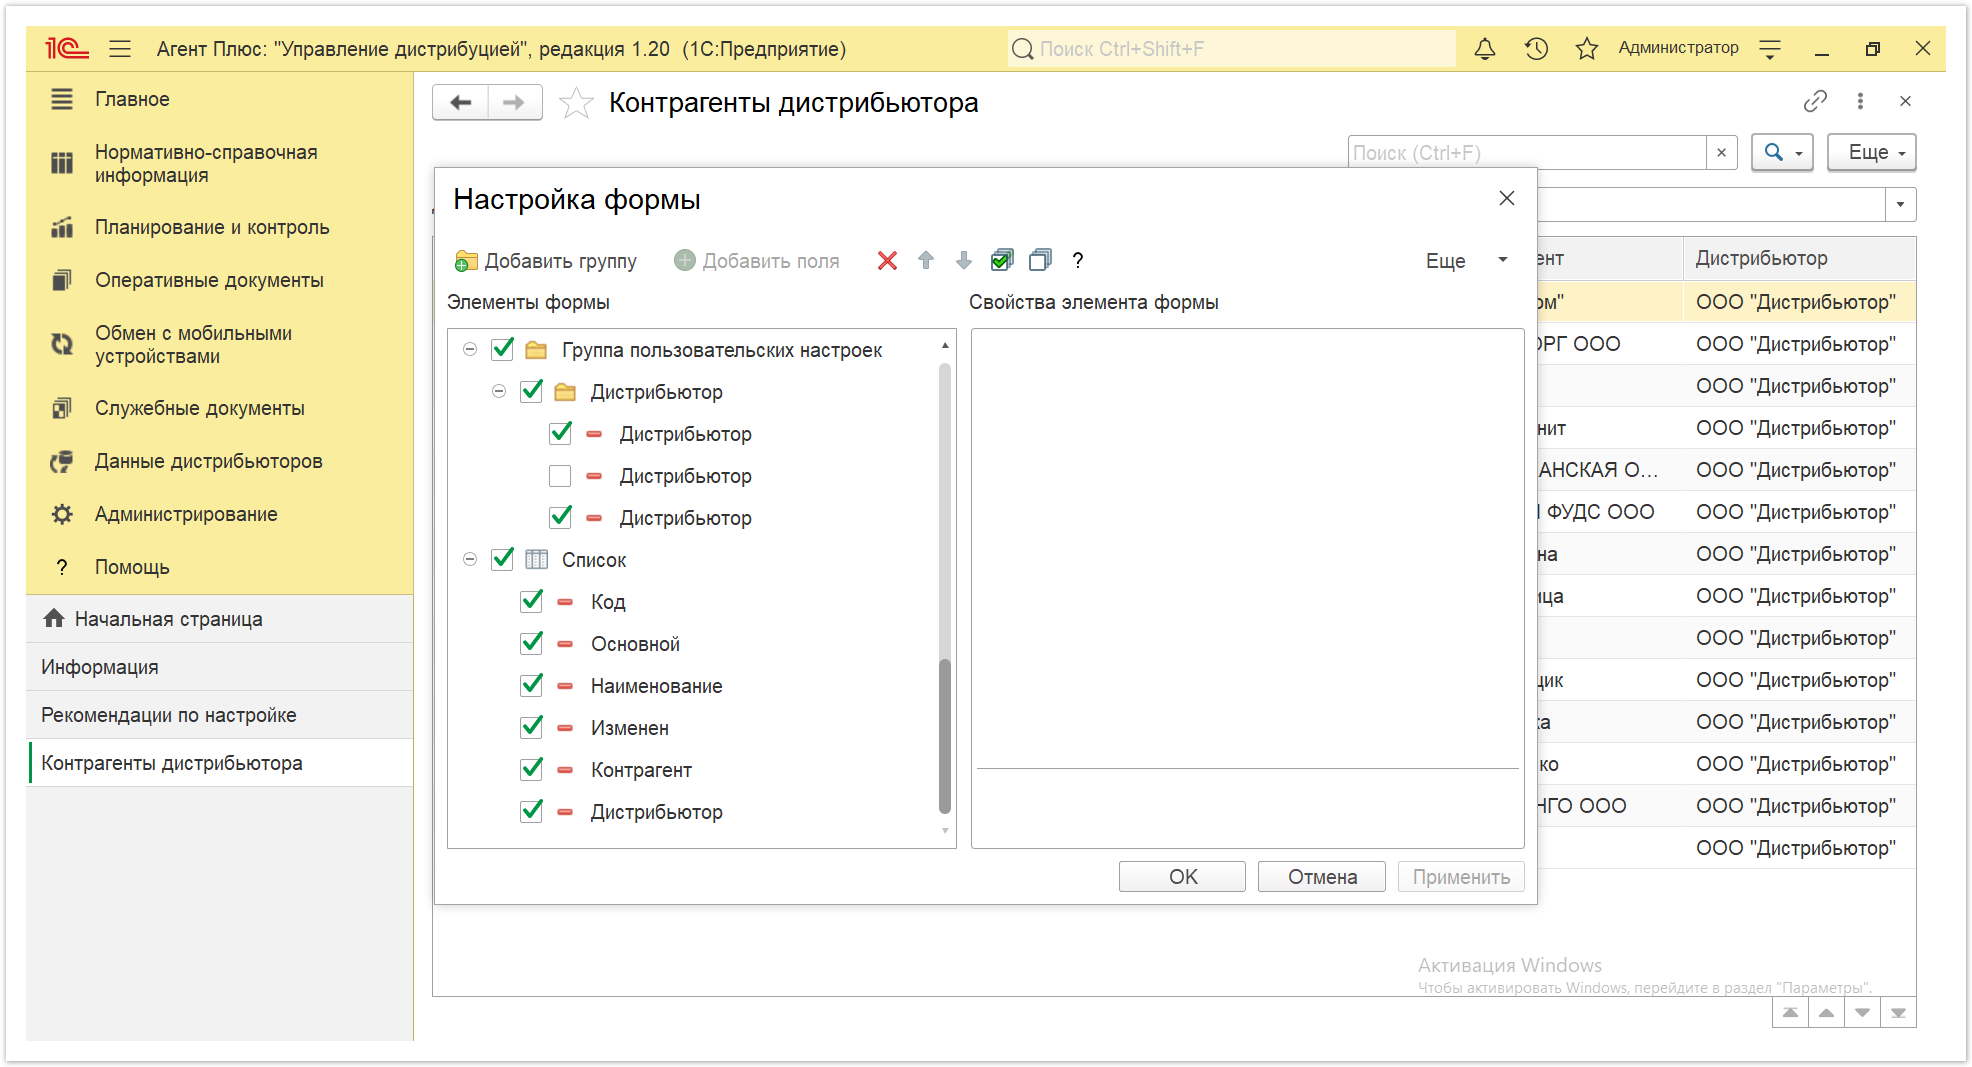Toggle Контрагент column checkbox
The image size is (1972, 1067).
click(532, 770)
